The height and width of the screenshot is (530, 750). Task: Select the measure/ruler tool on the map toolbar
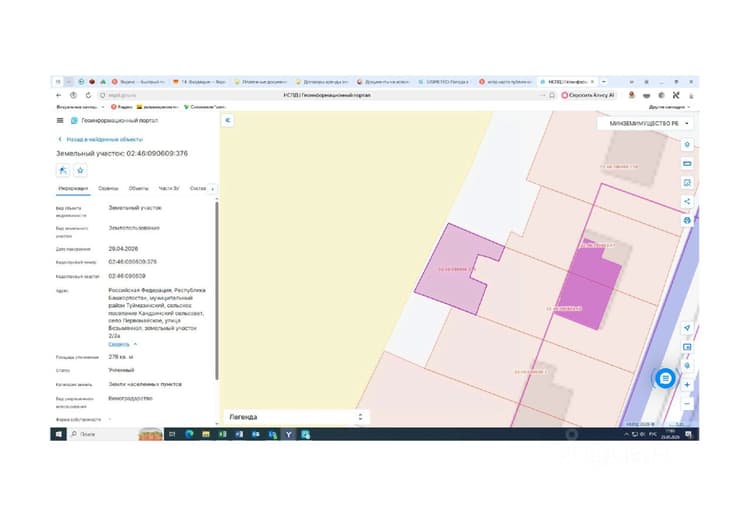[x=687, y=164]
